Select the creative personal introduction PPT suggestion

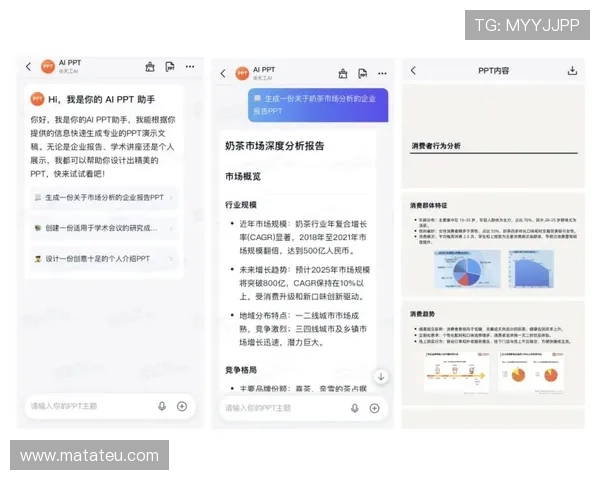tap(104, 259)
